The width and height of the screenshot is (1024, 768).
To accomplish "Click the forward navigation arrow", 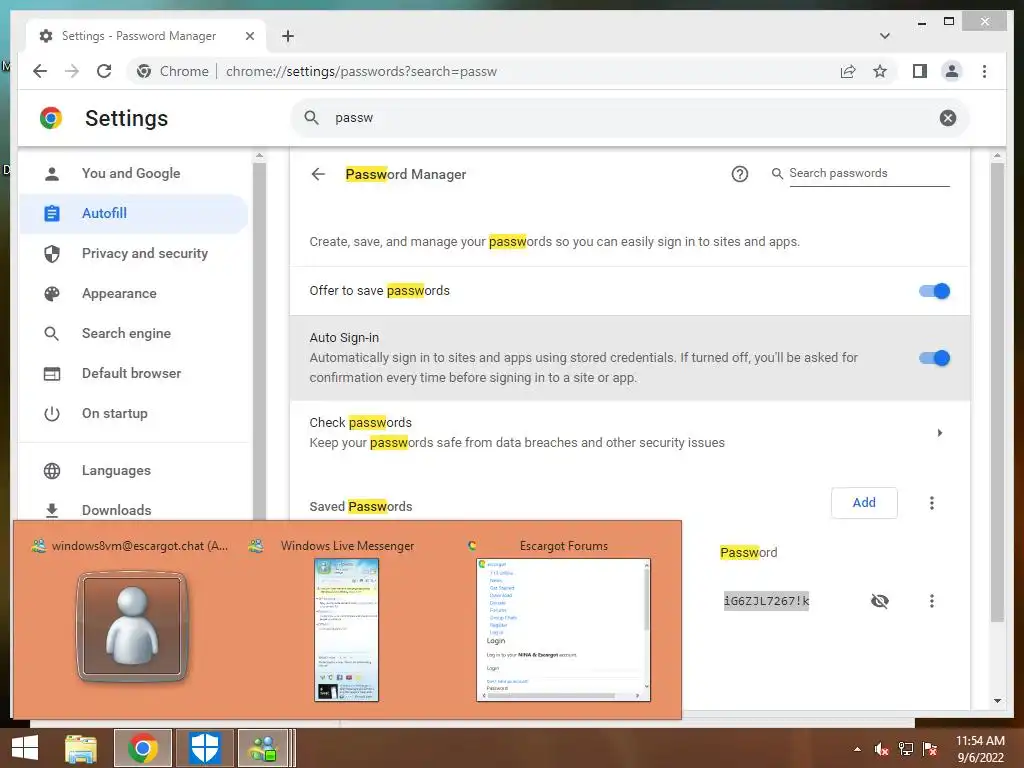I will click(x=72, y=71).
